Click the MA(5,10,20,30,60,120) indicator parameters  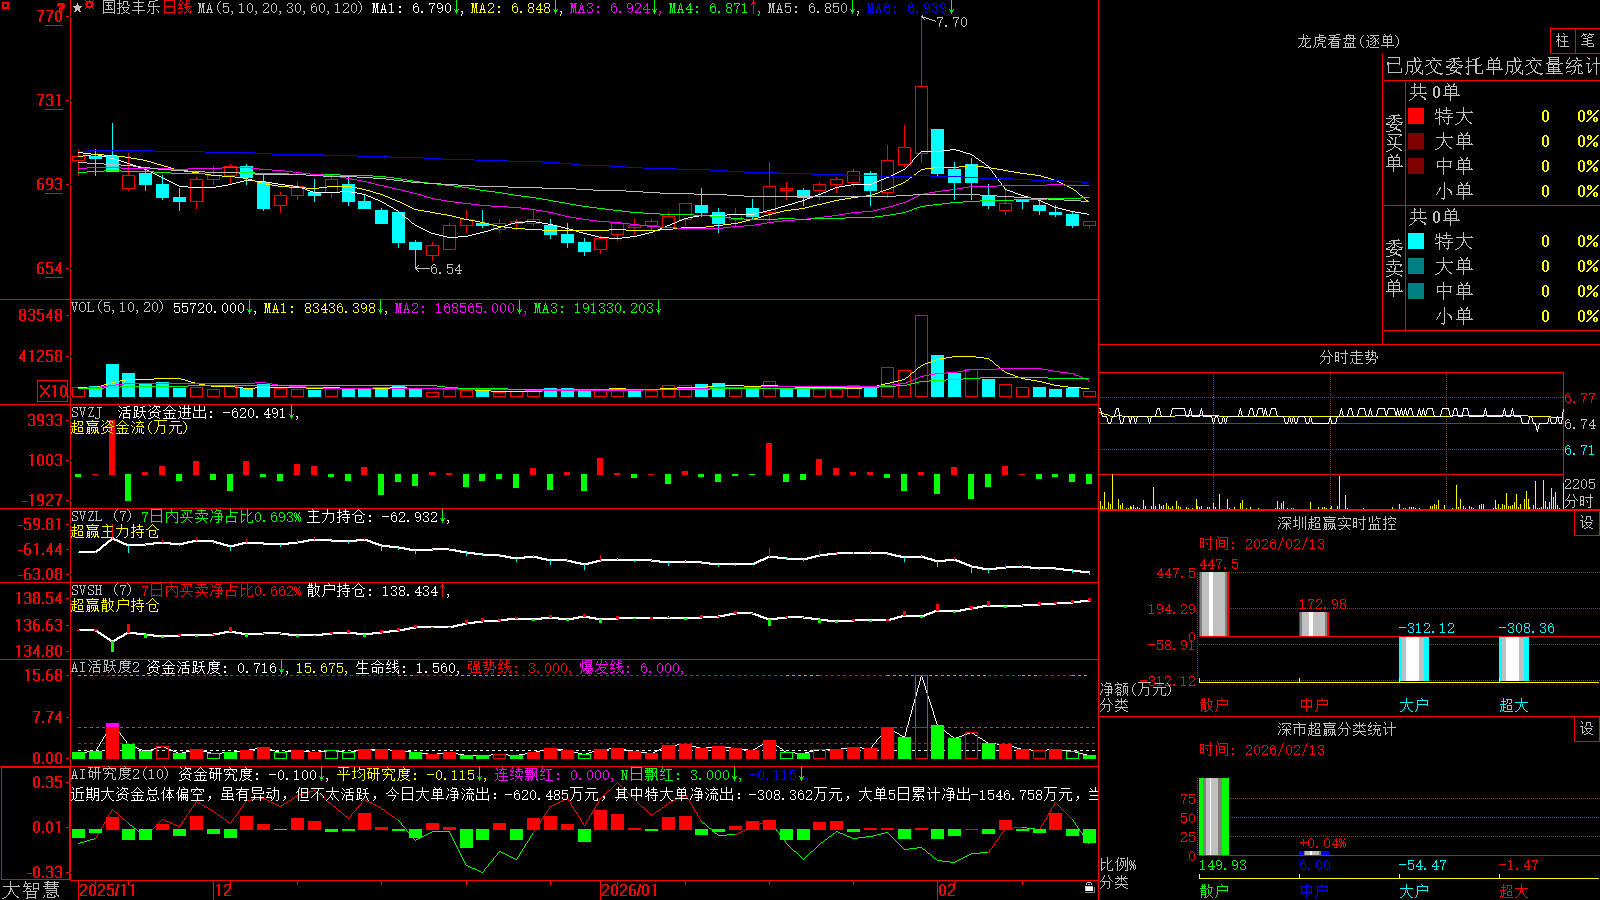click(280, 8)
